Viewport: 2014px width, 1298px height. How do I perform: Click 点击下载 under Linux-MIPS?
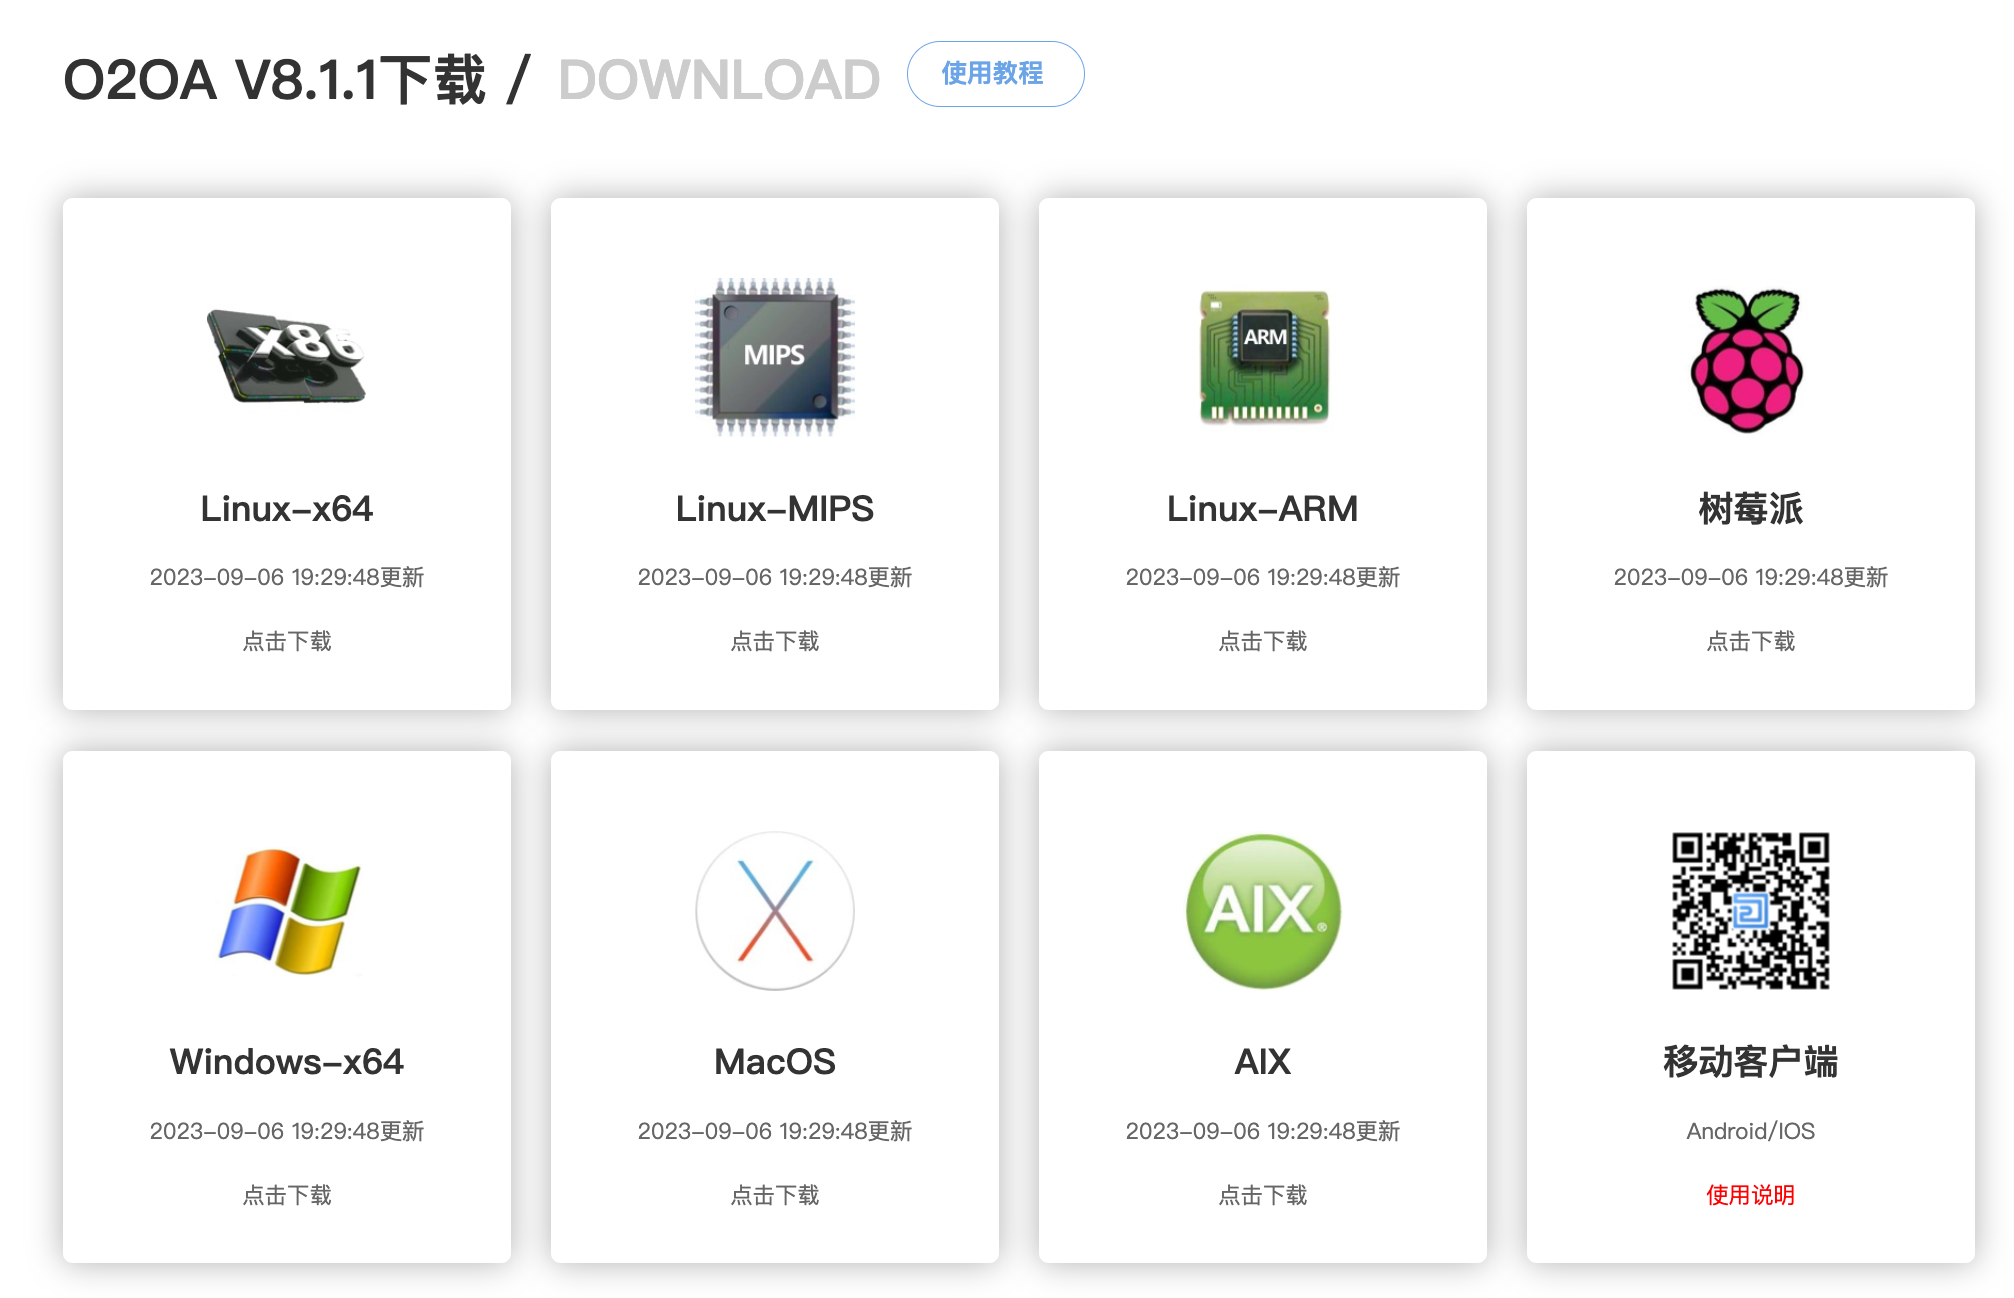click(775, 641)
